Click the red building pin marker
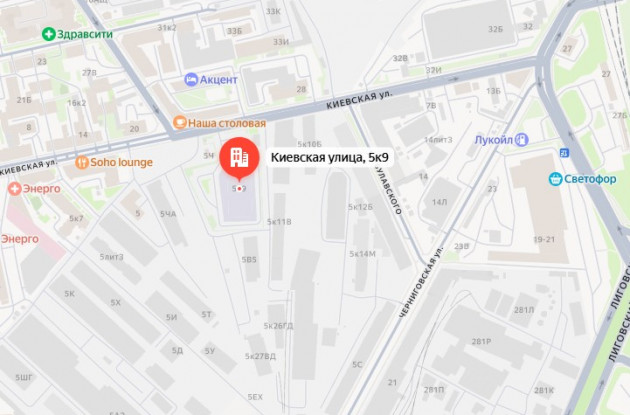Image resolution: width=630 pixels, height=415 pixels. (239, 157)
